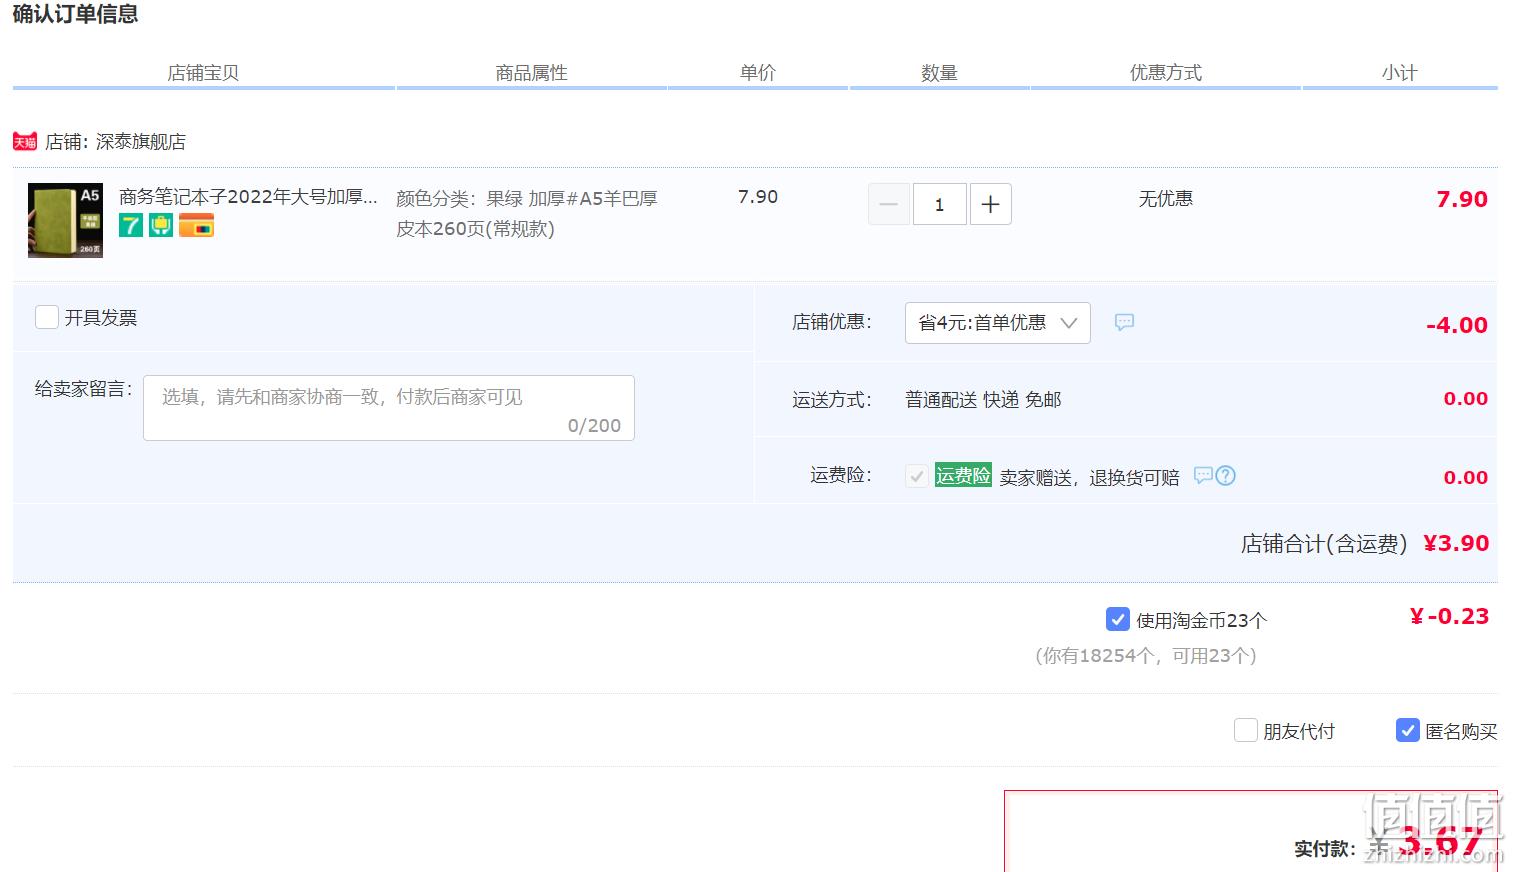Click the Tmall shop logo icon

pos(25,142)
